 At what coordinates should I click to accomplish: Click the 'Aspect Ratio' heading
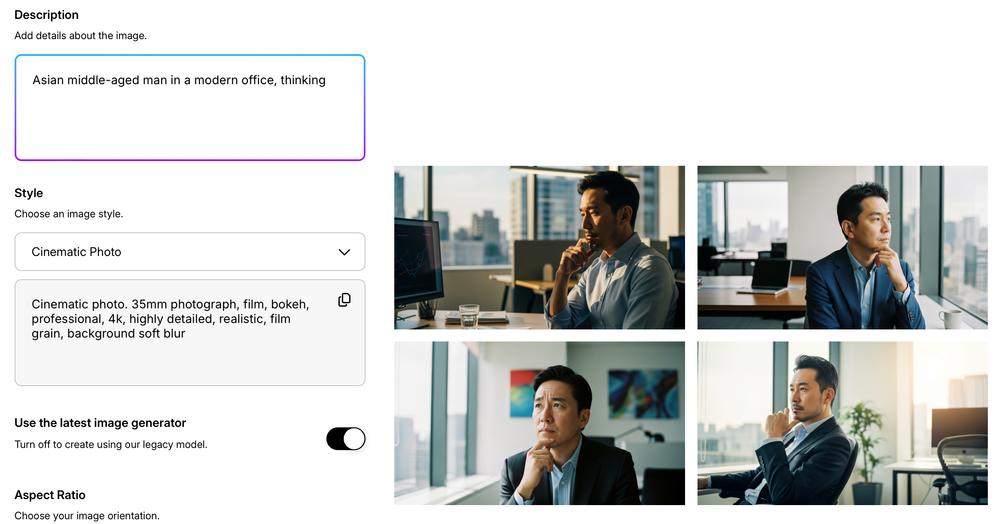point(50,495)
